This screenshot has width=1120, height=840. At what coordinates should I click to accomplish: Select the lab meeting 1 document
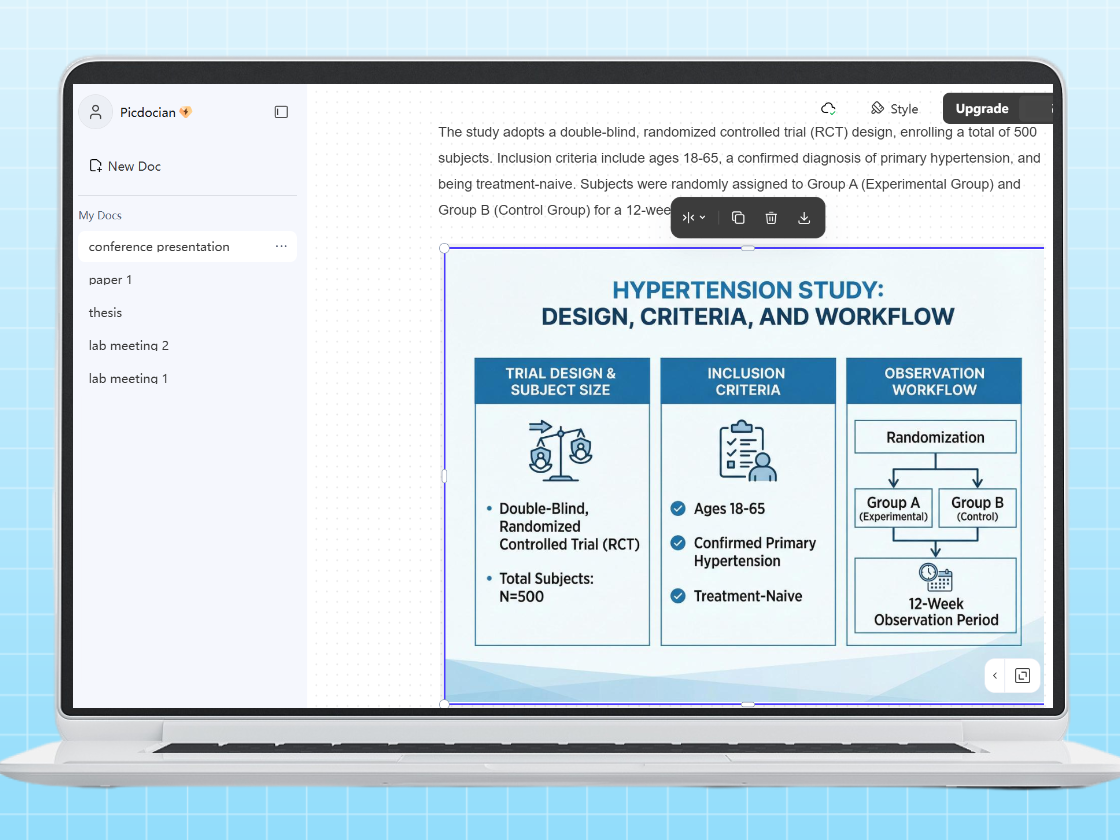129,378
